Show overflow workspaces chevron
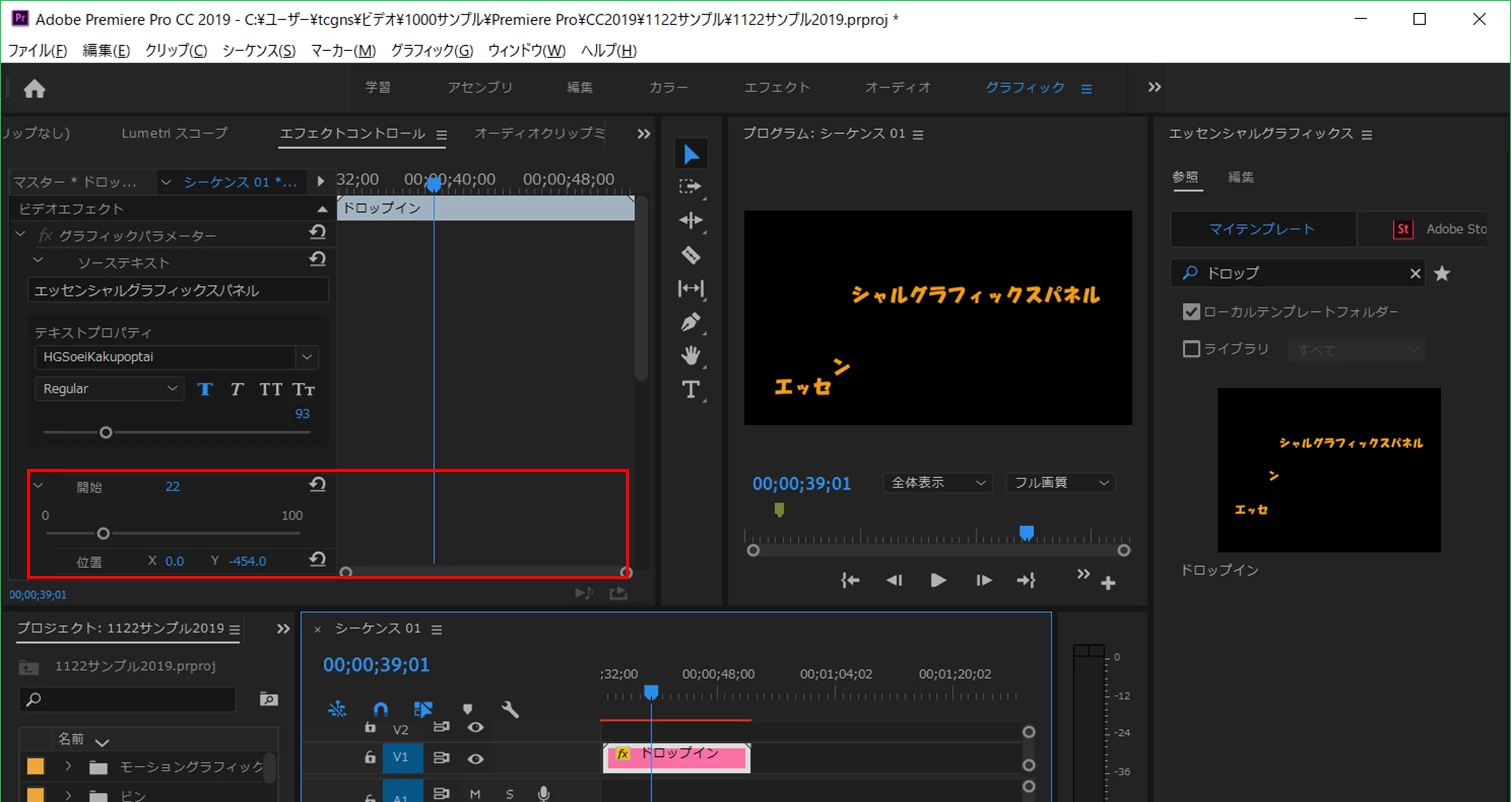This screenshot has width=1511, height=802. pyautogui.click(x=1154, y=87)
